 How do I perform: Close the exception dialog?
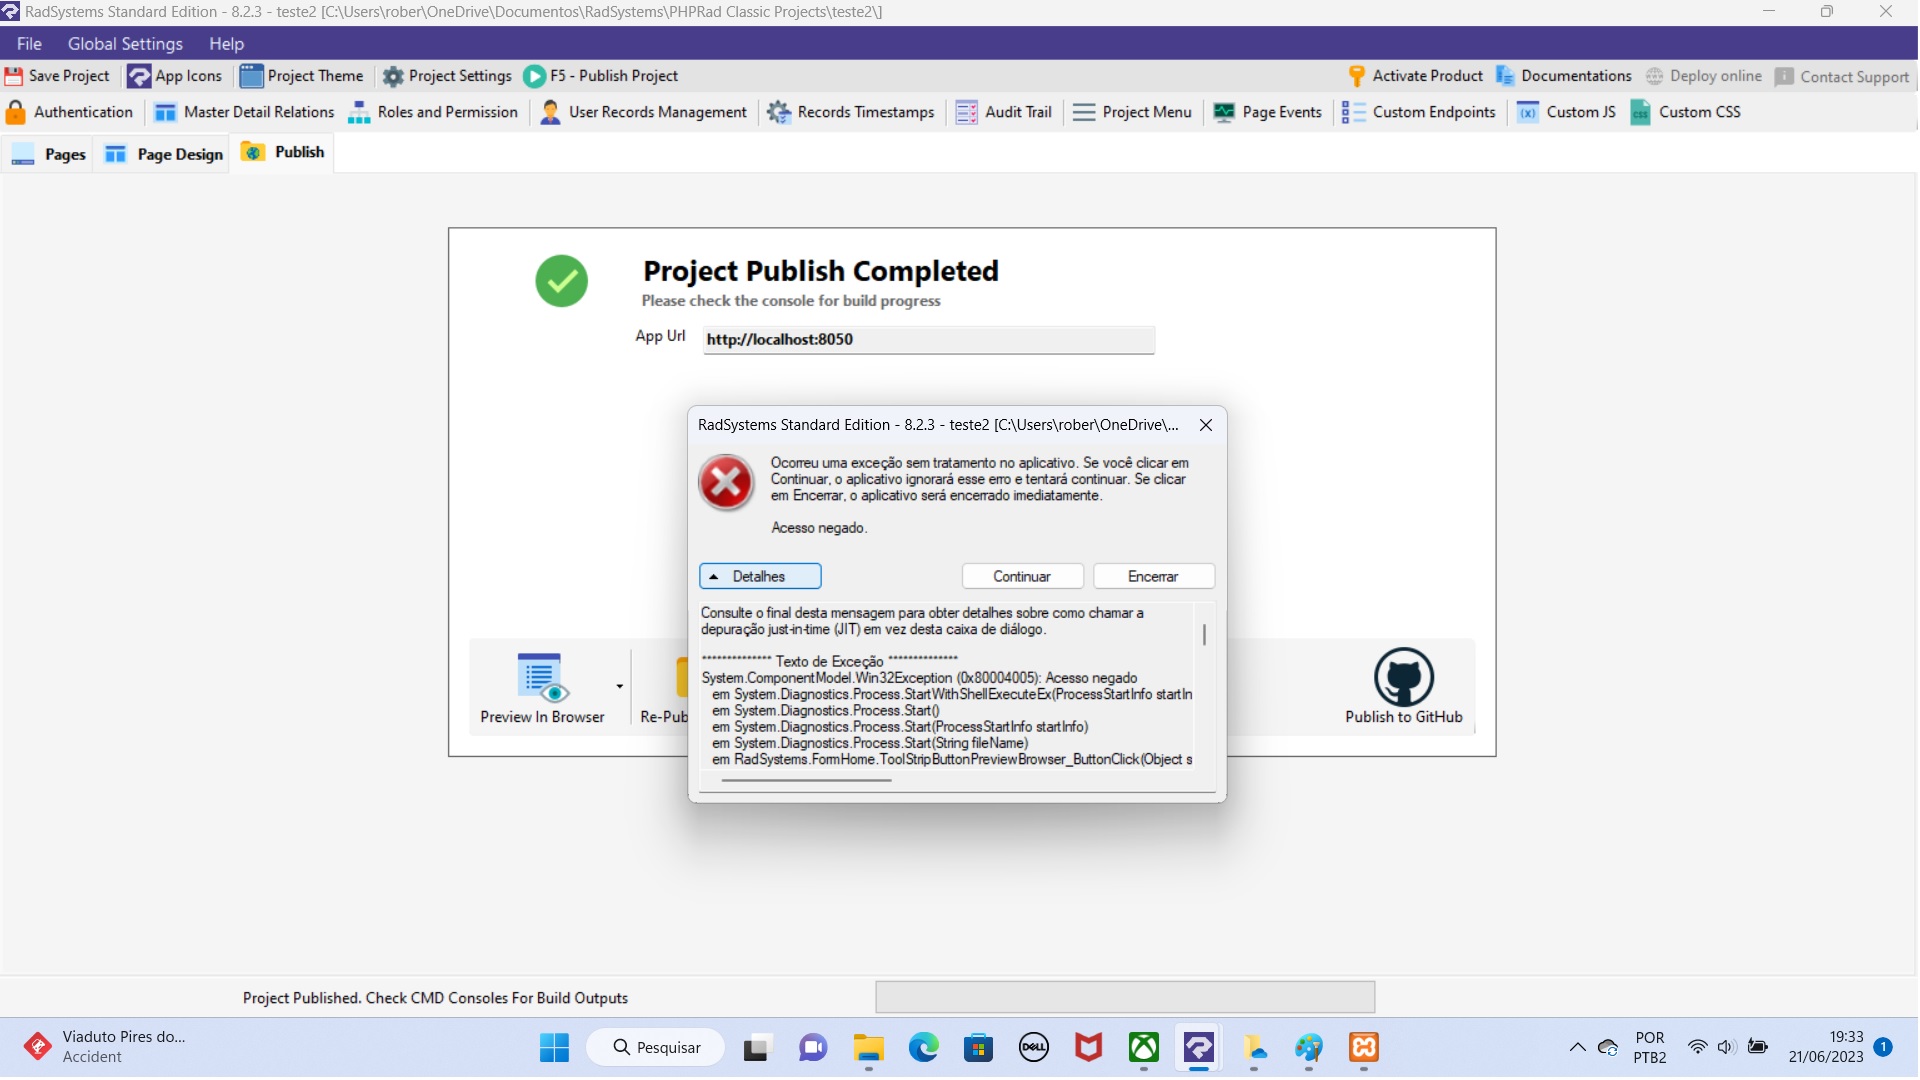(x=1206, y=425)
